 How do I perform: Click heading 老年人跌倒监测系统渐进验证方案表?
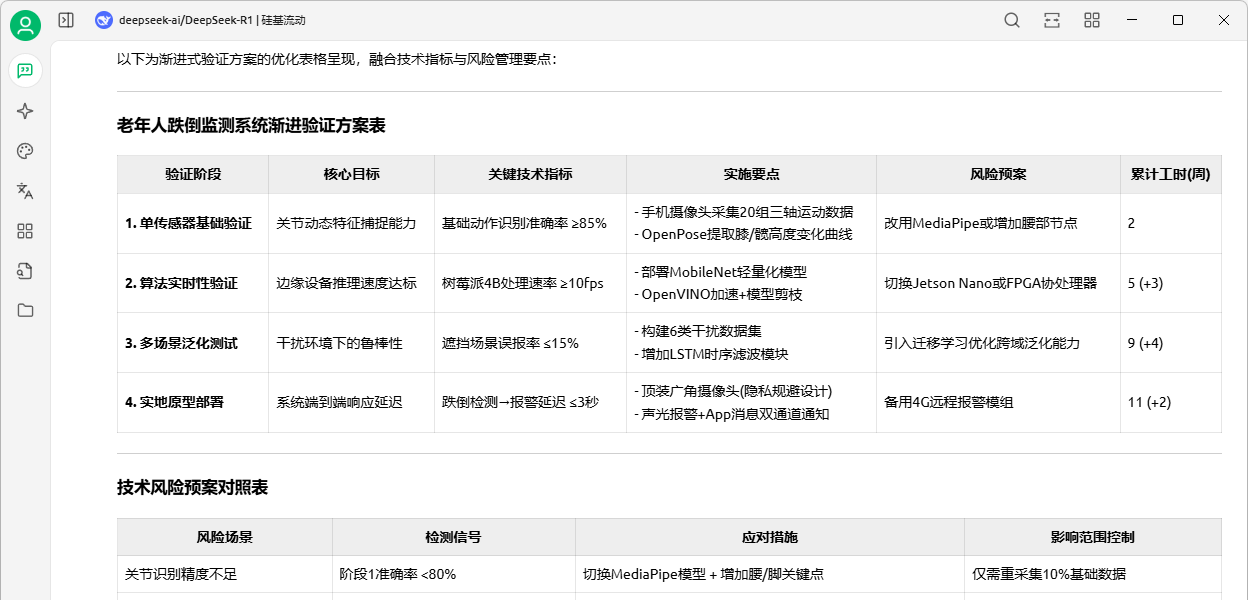point(251,125)
